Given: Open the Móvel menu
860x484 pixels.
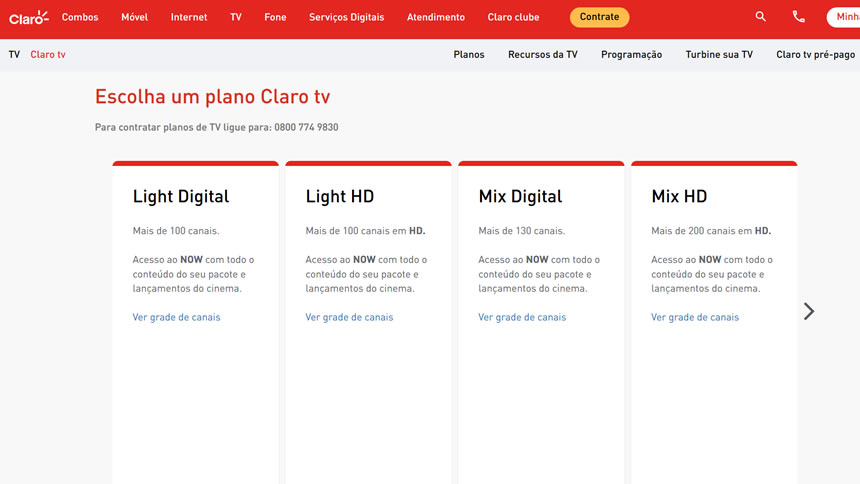Looking at the screenshot, I should [x=134, y=17].
